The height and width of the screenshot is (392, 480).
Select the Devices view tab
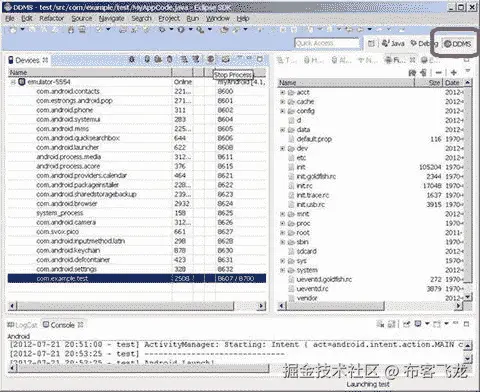(x=27, y=60)
